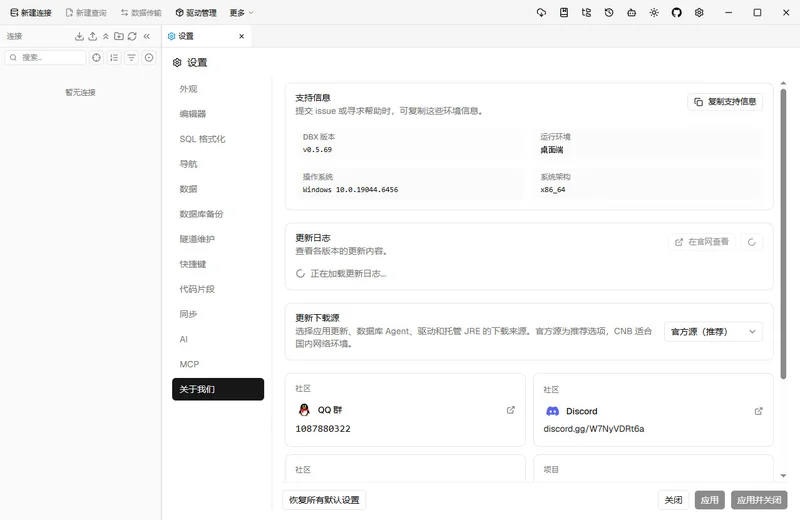Open the MCP settings section

pyautogui.click(x=218, y=364)
